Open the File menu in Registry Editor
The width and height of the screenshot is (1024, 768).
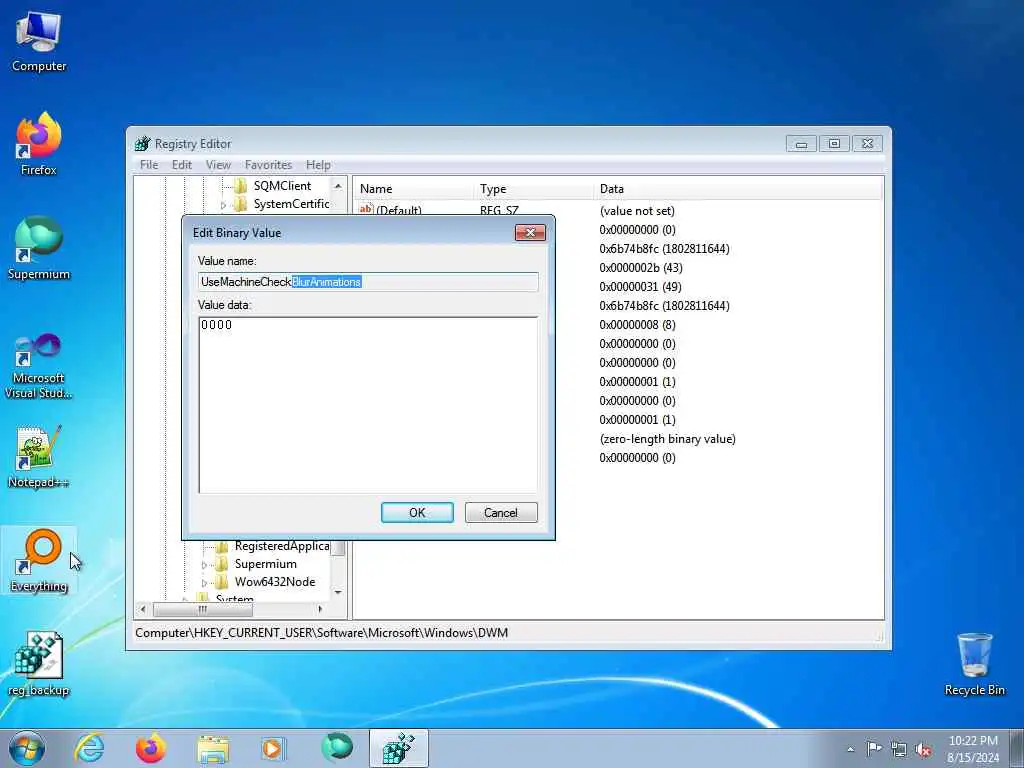pyautogui.click(x=149, y=165)
